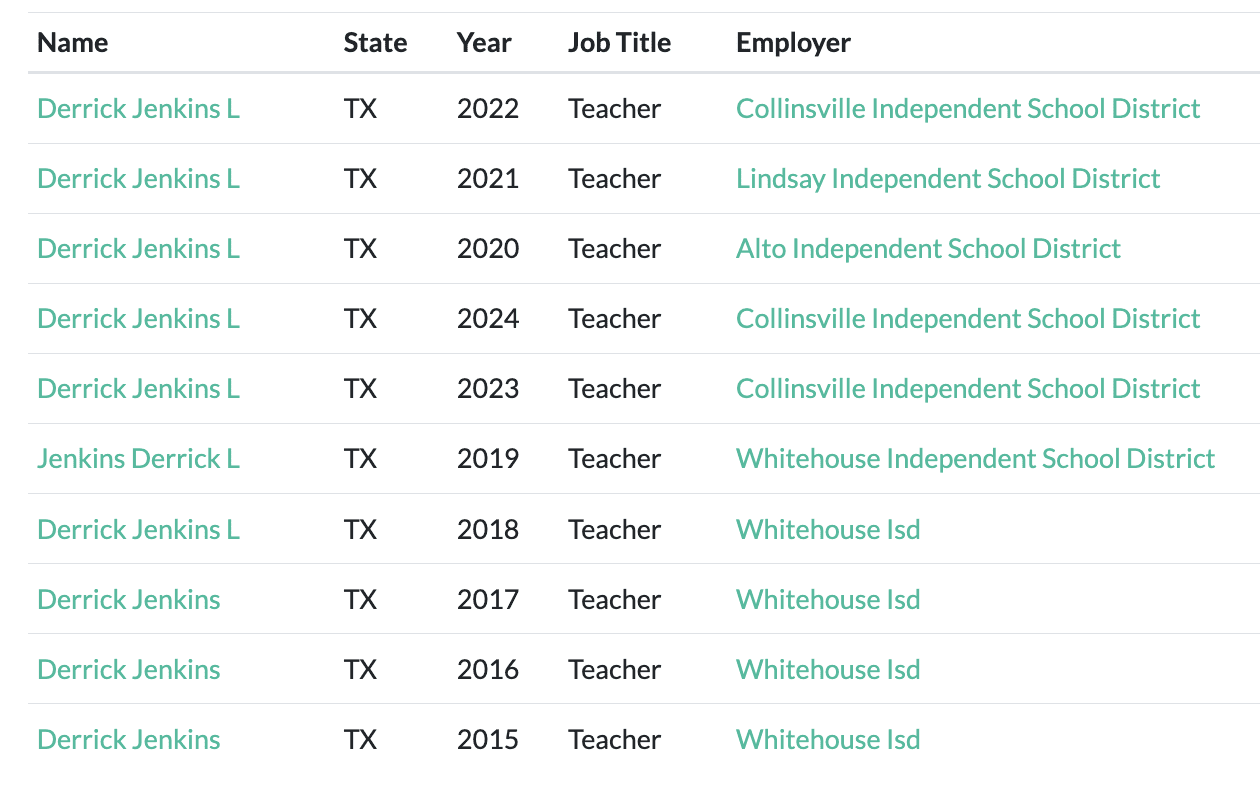This screenshot has width=1260, height=790.
Task: Open Derrick Jenkins L 2023 name link
Action: tap(138, 388)
